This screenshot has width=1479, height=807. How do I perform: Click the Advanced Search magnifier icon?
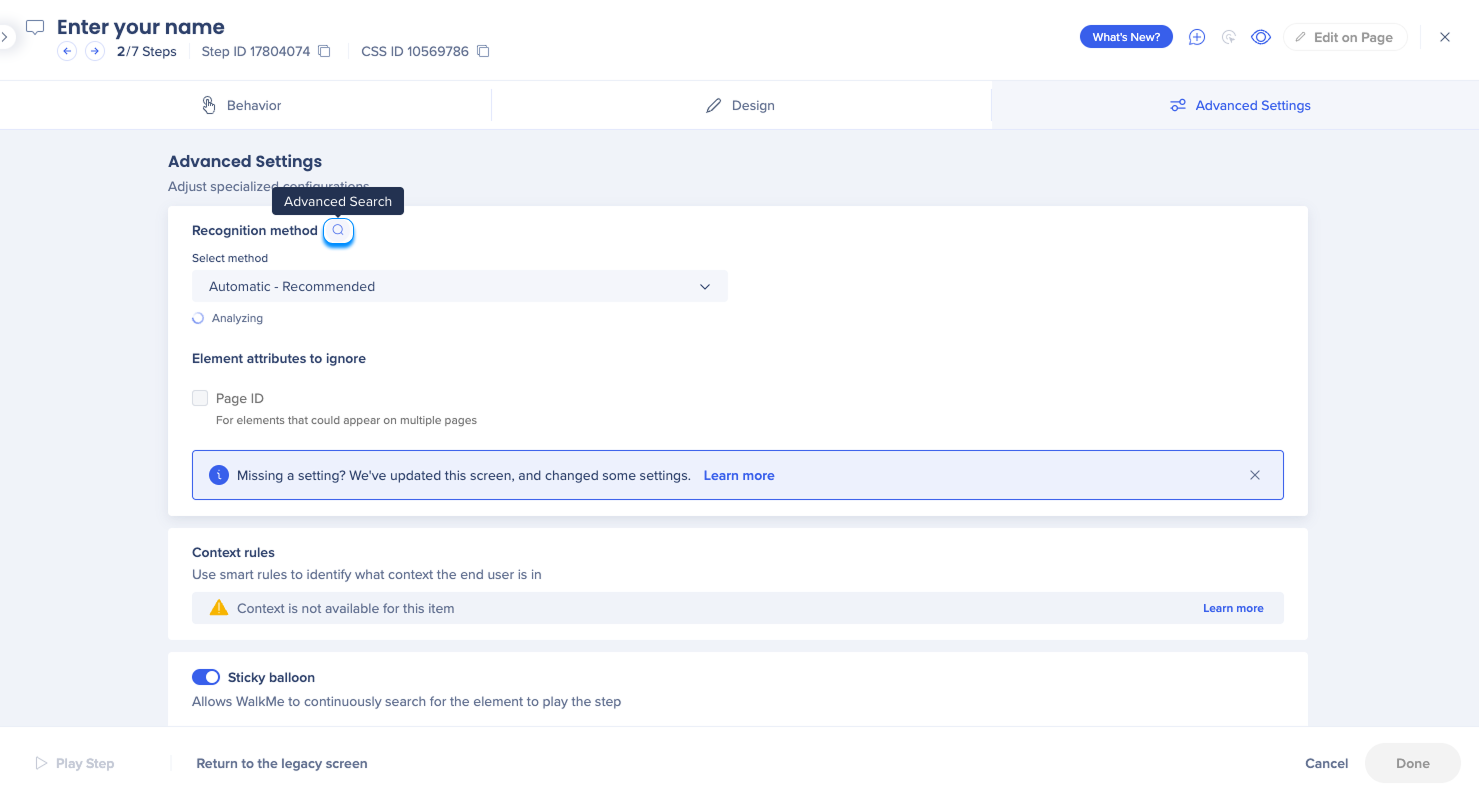(338, 230)
